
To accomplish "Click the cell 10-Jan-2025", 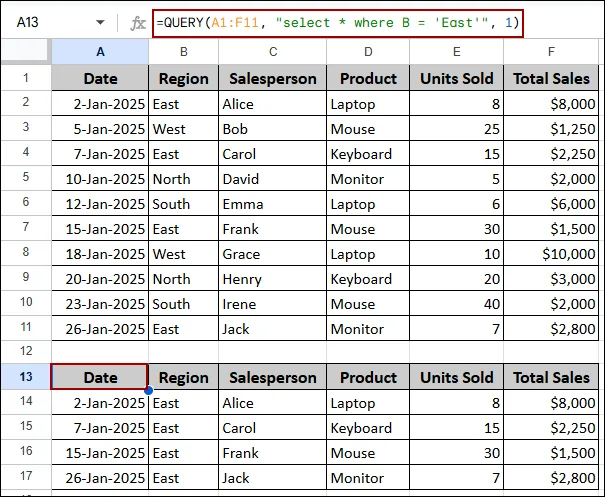I will click(100, 179).
